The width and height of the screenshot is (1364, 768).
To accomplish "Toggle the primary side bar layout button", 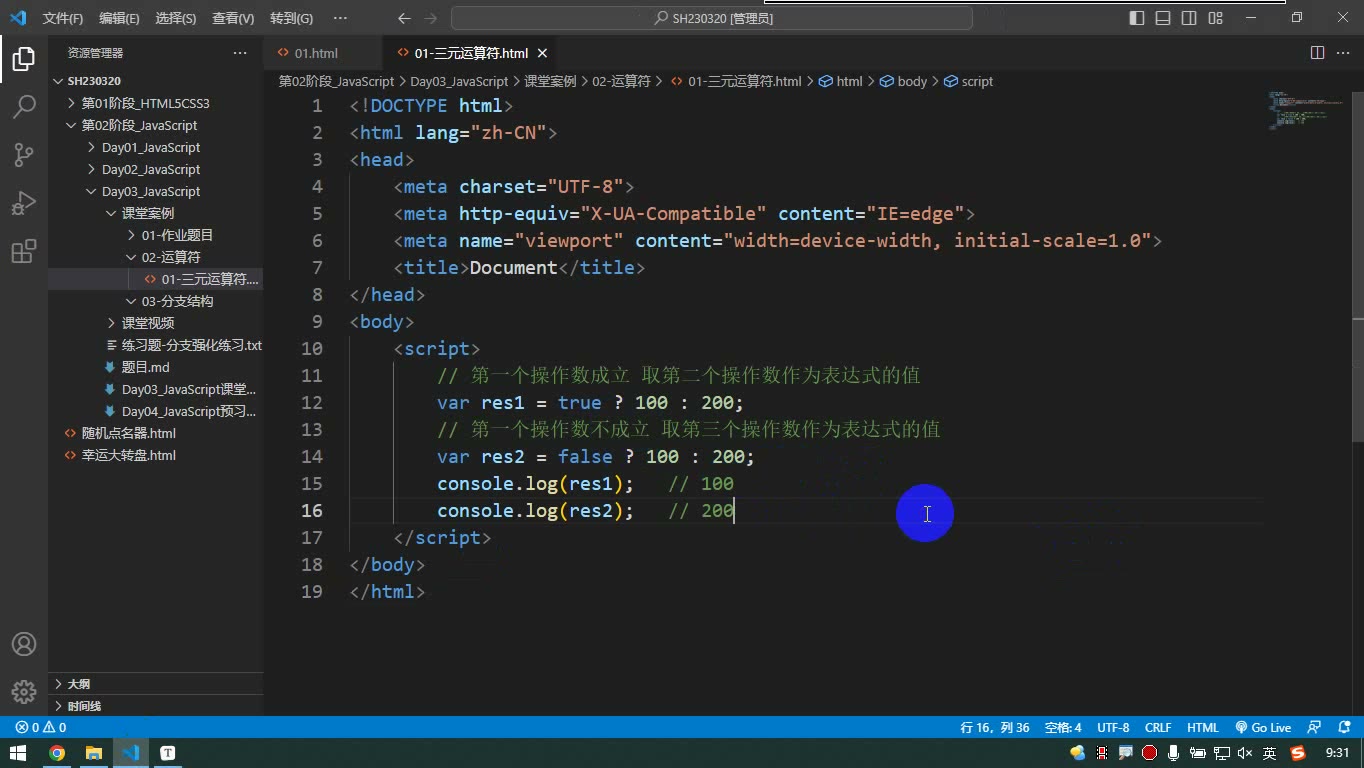I will click(x=1137, y=18).
